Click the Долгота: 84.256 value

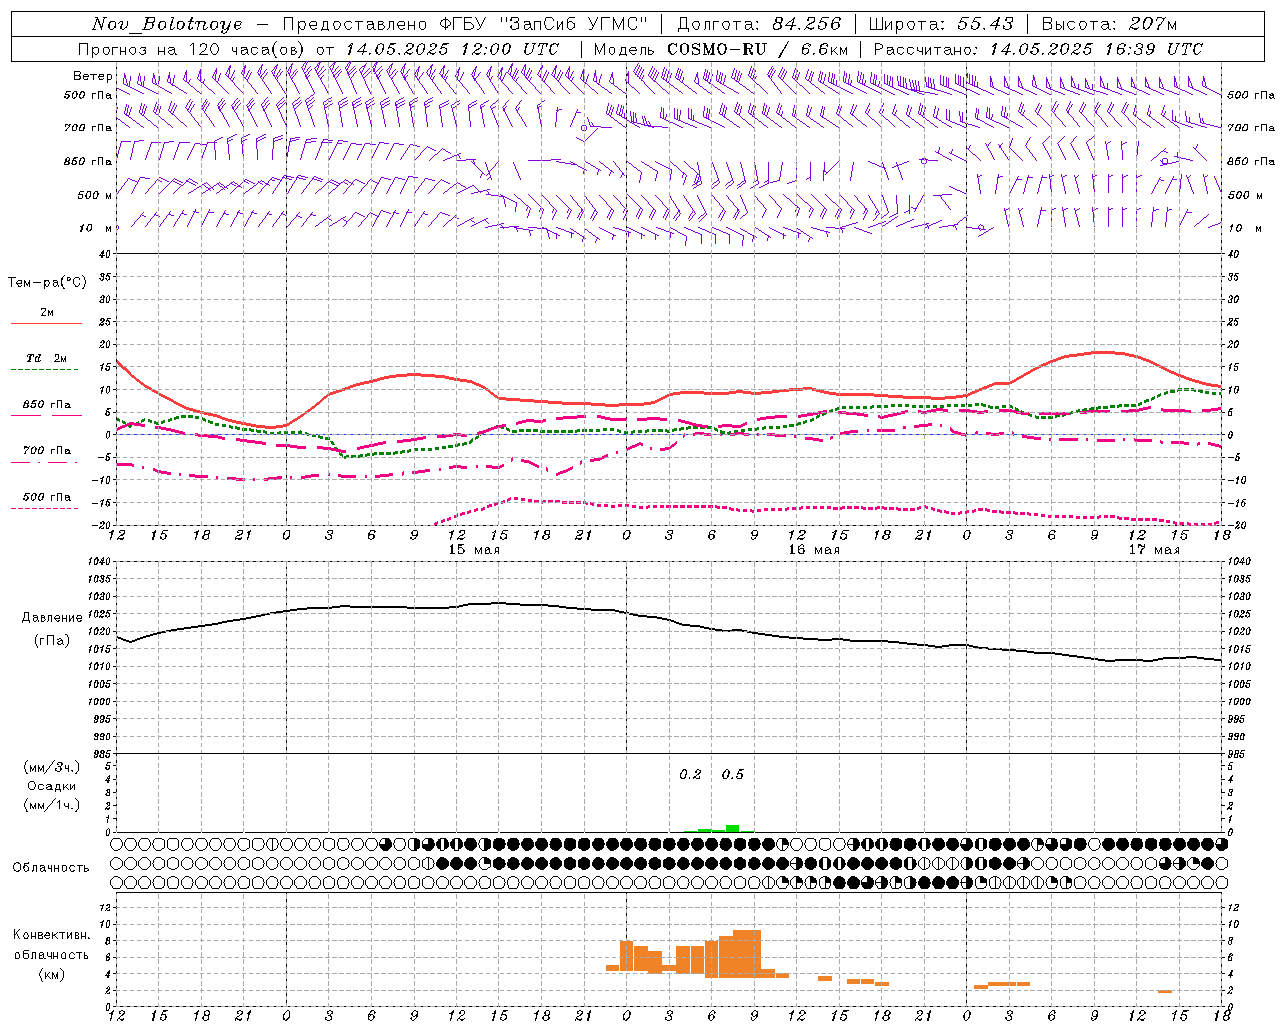pos(760,24)
